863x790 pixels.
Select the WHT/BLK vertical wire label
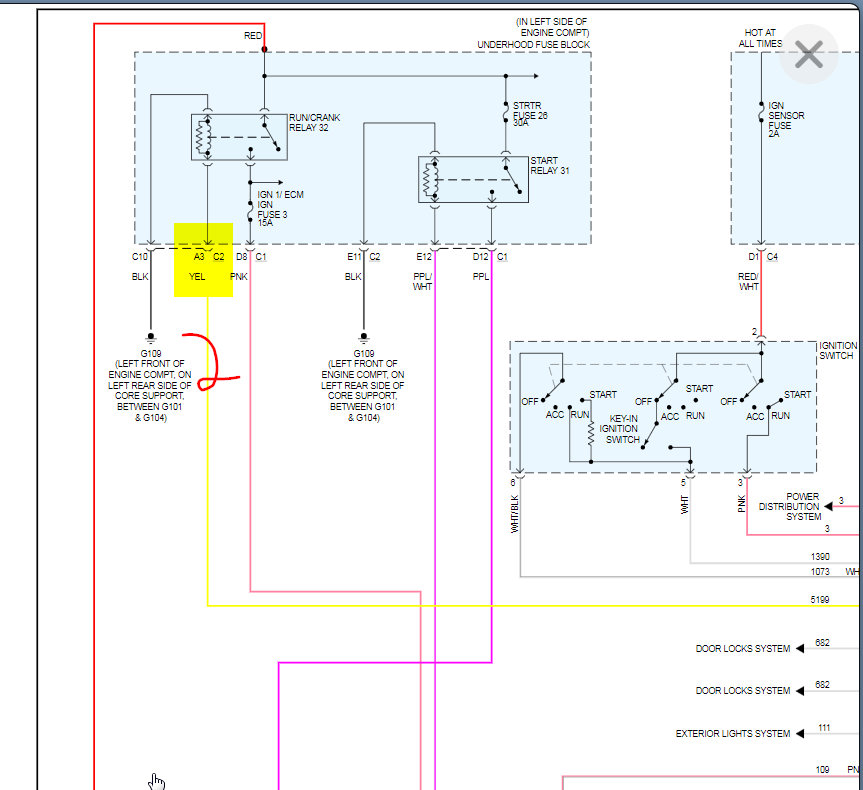[515, 514]
